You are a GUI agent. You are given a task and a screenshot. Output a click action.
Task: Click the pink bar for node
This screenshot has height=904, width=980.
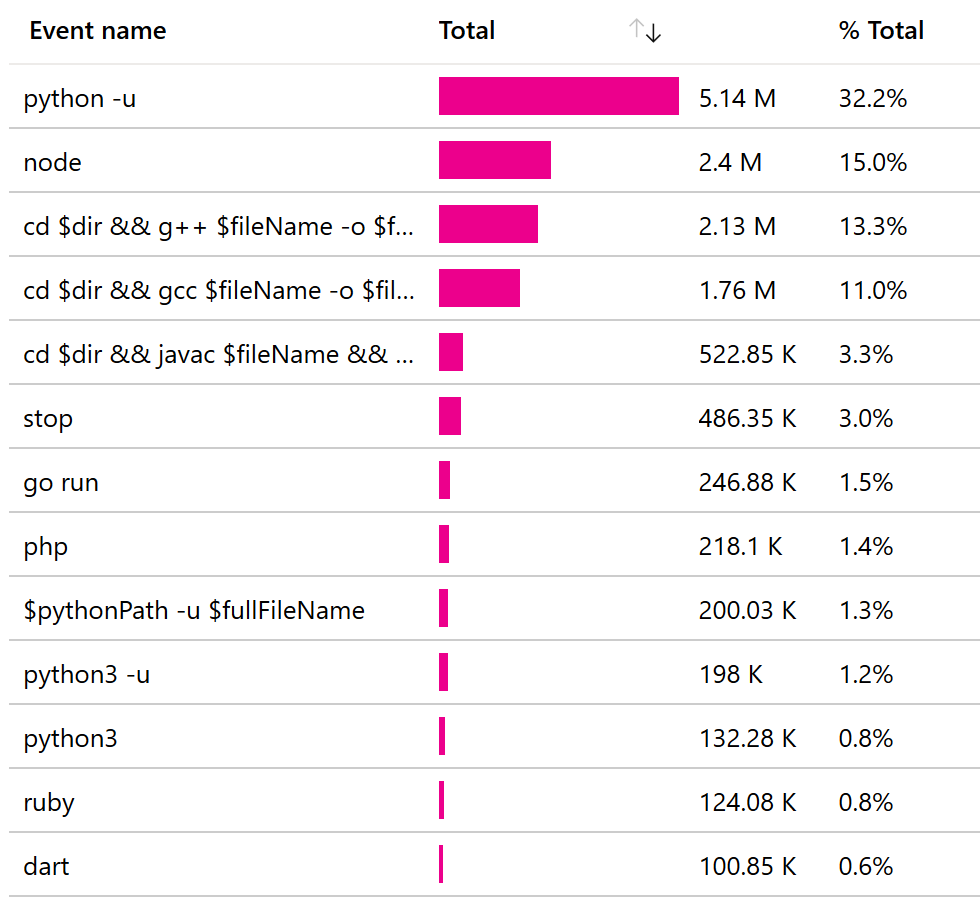click(494, 161)
